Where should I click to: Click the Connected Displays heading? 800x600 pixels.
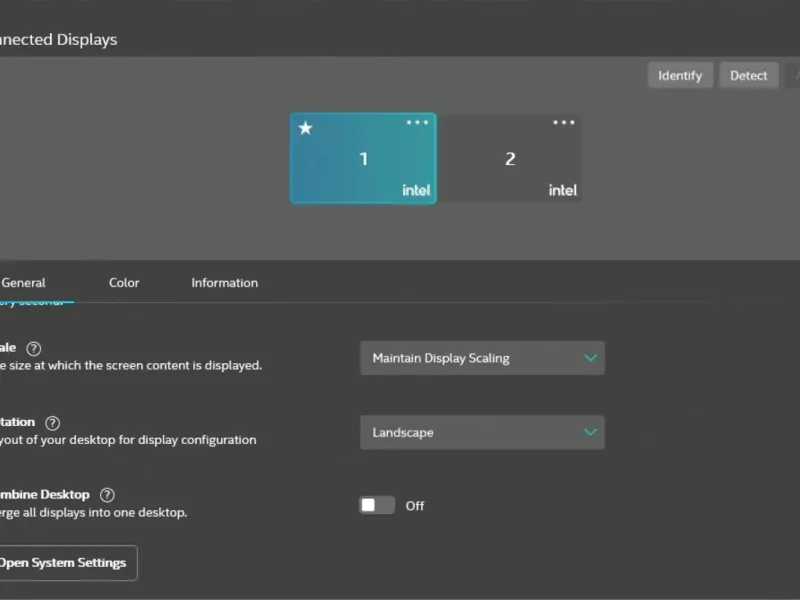(x=58, y=40)
